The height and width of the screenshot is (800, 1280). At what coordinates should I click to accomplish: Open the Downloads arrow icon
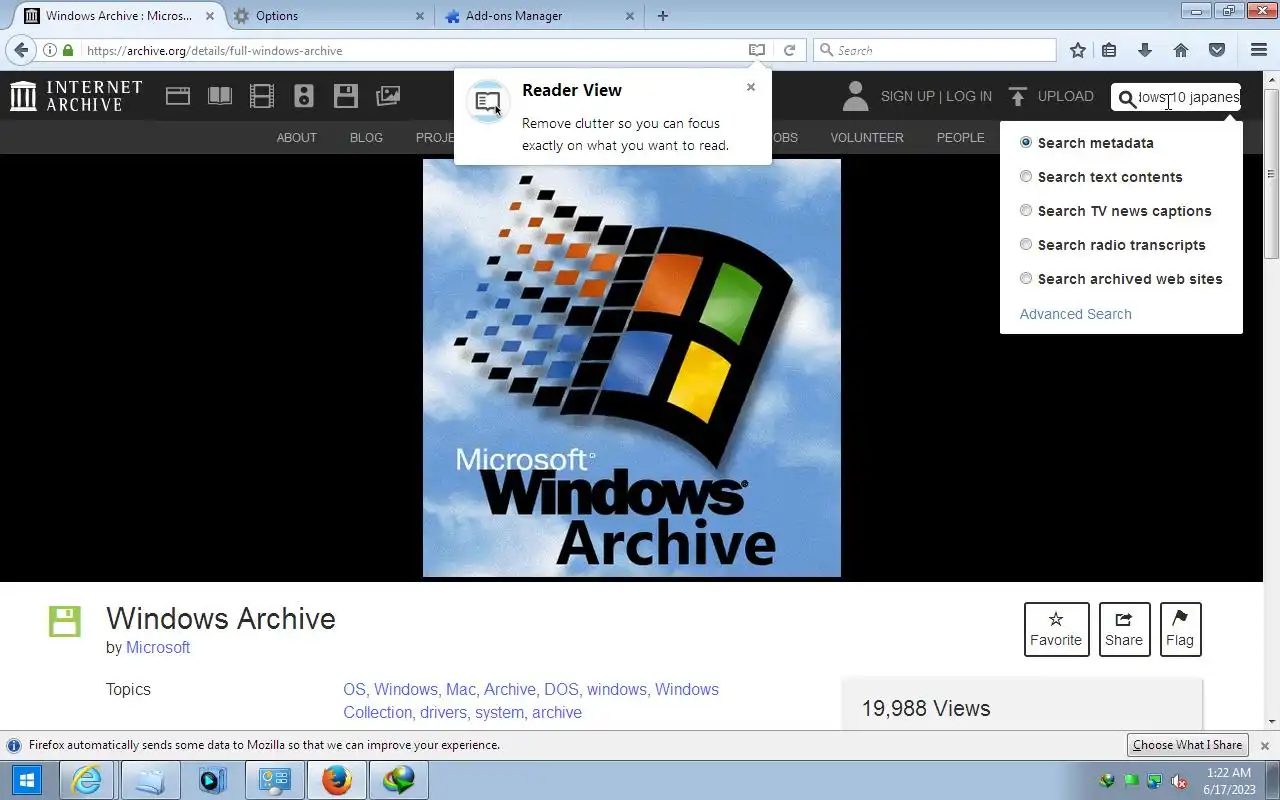click(x=1145, y=50)
